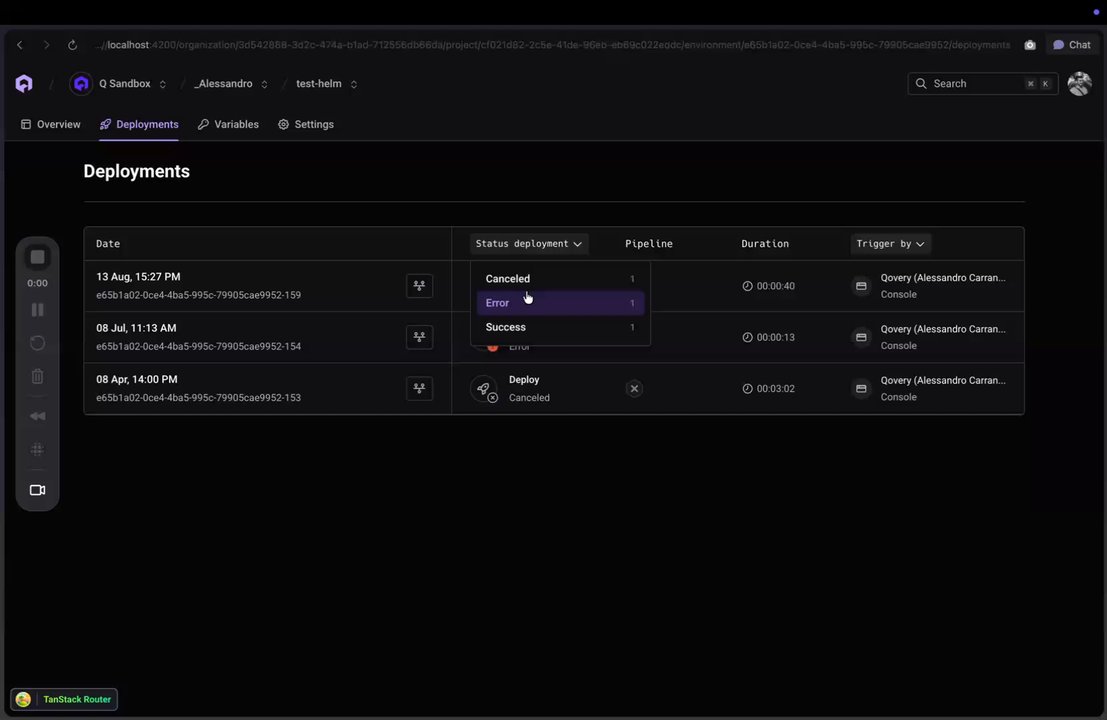1107x720 pixels.
Task: Open the user avatar menu
Action: 1079,84
